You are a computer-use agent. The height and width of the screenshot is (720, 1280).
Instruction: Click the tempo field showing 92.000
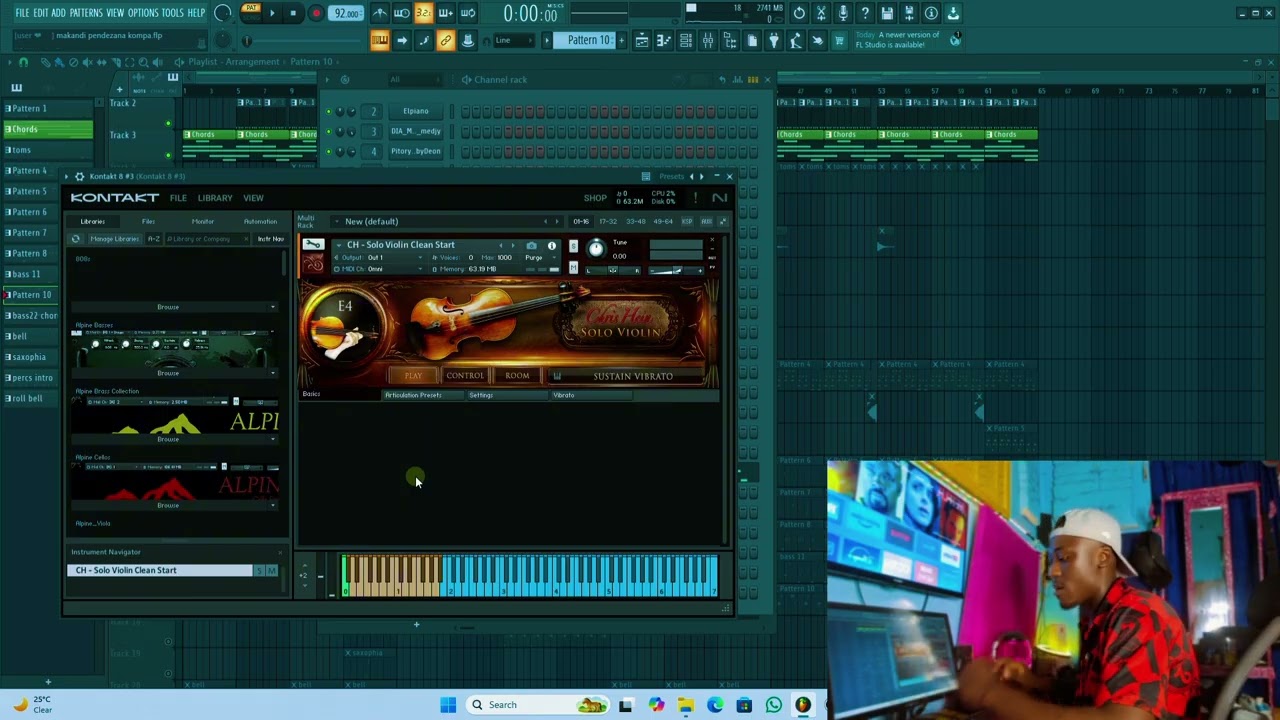point(346,13)
